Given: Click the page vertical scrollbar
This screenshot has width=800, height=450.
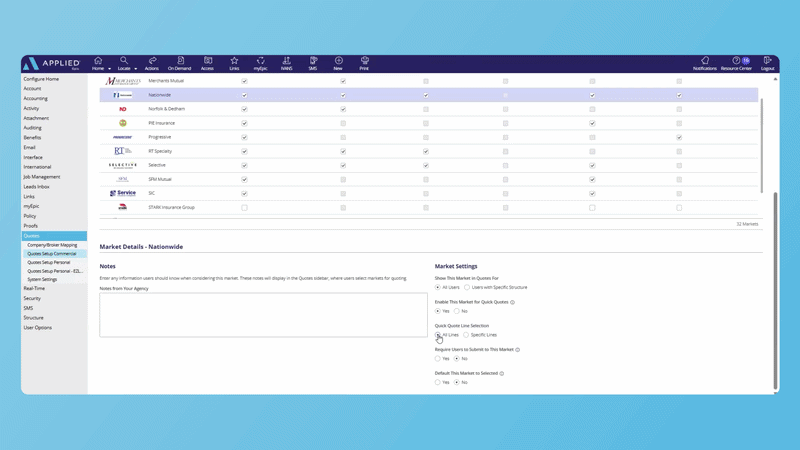Looking at the screenshot, I should pos(776,291).
